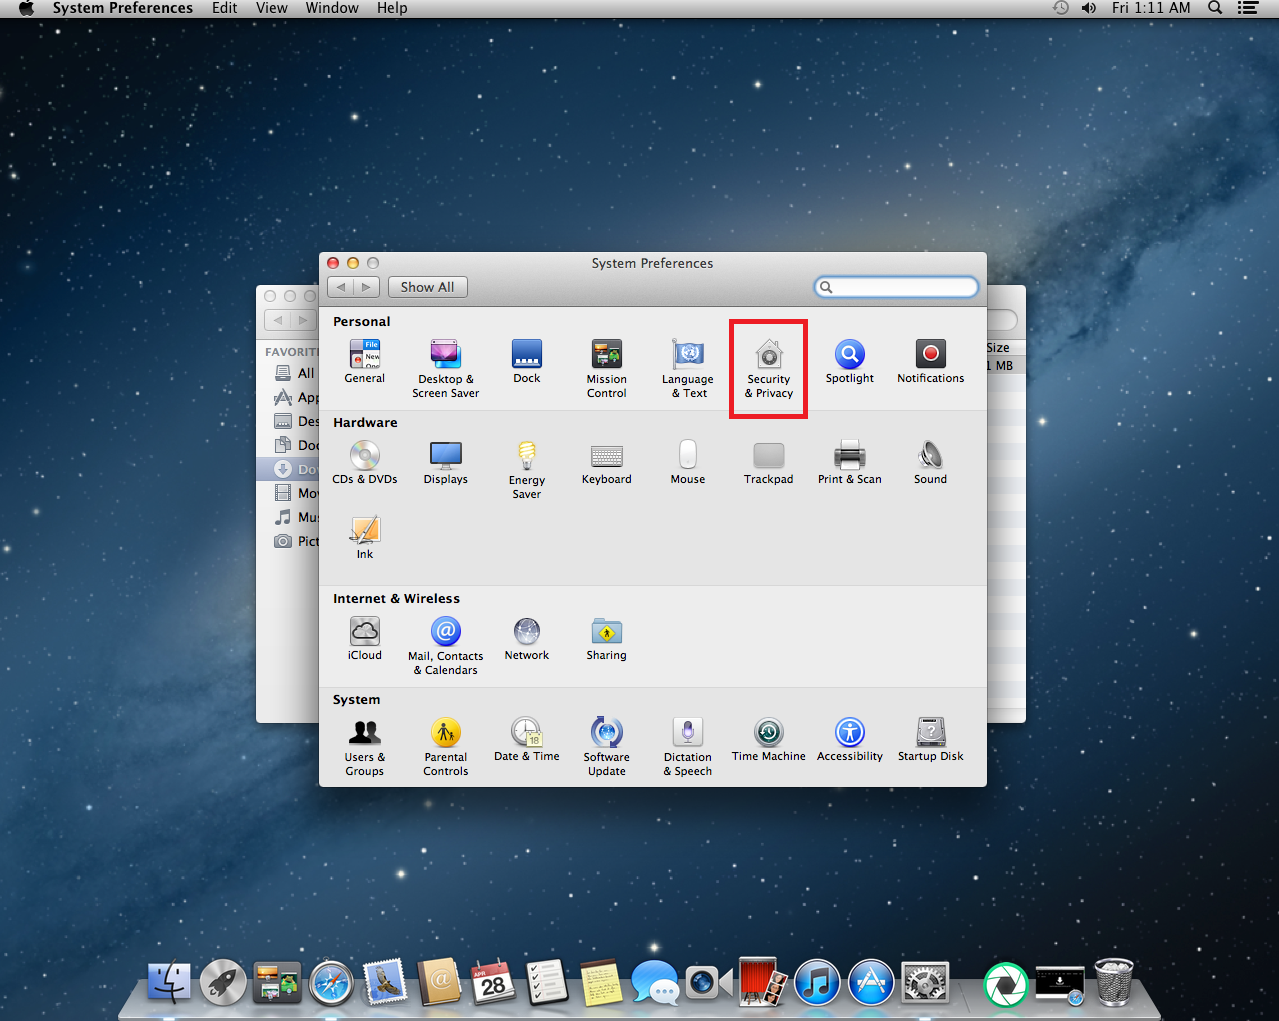Open the Window menu

[x=332, y=8]
